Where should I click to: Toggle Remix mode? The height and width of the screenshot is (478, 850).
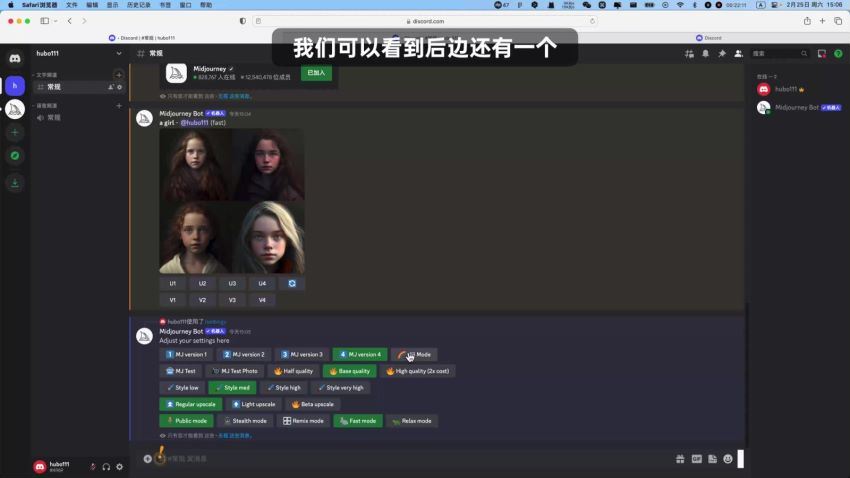click(303, 421)
